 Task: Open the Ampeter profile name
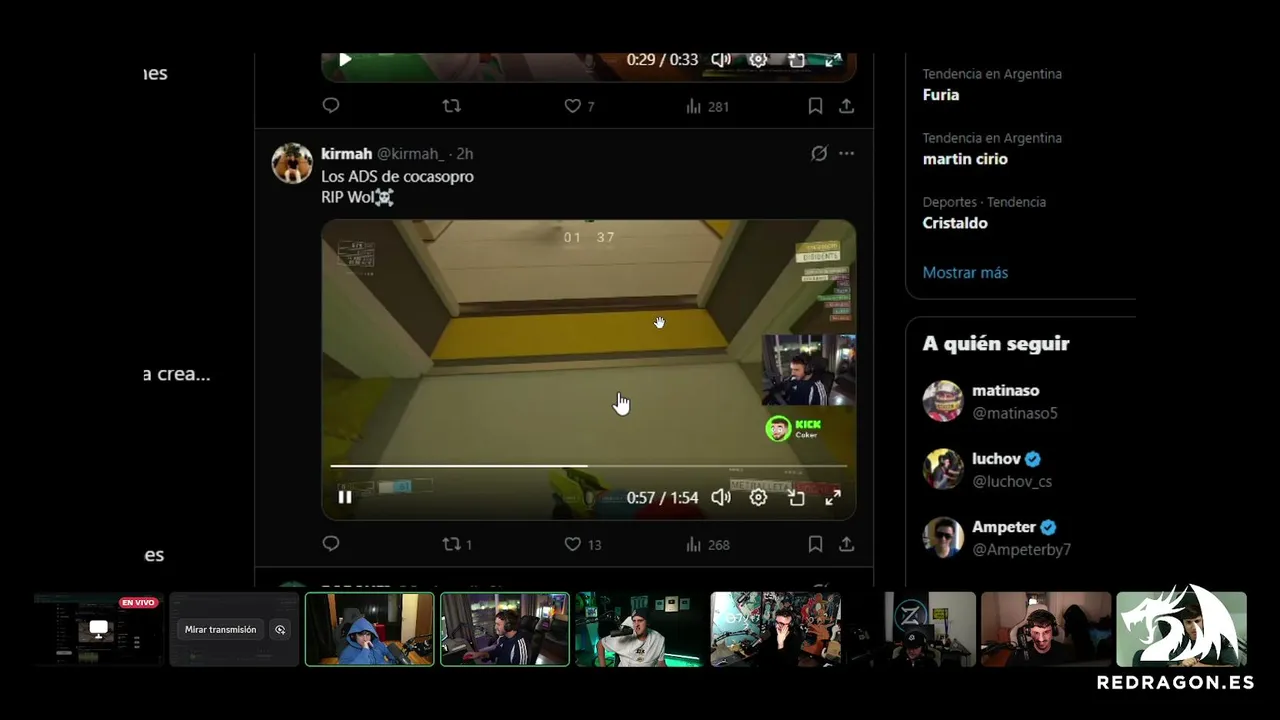[1004, 527]
